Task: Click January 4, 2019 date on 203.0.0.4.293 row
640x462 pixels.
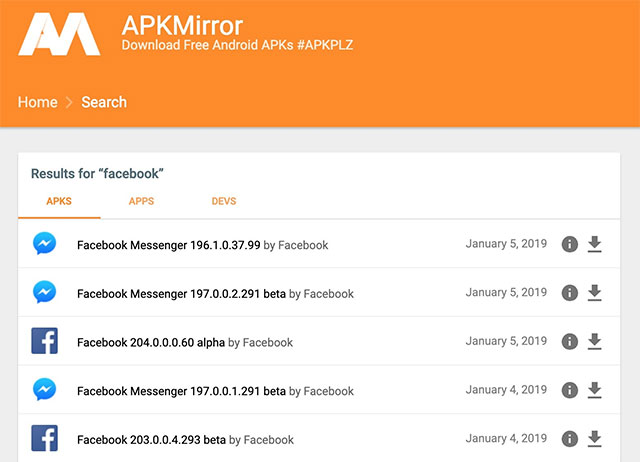Action: point(506,438)
